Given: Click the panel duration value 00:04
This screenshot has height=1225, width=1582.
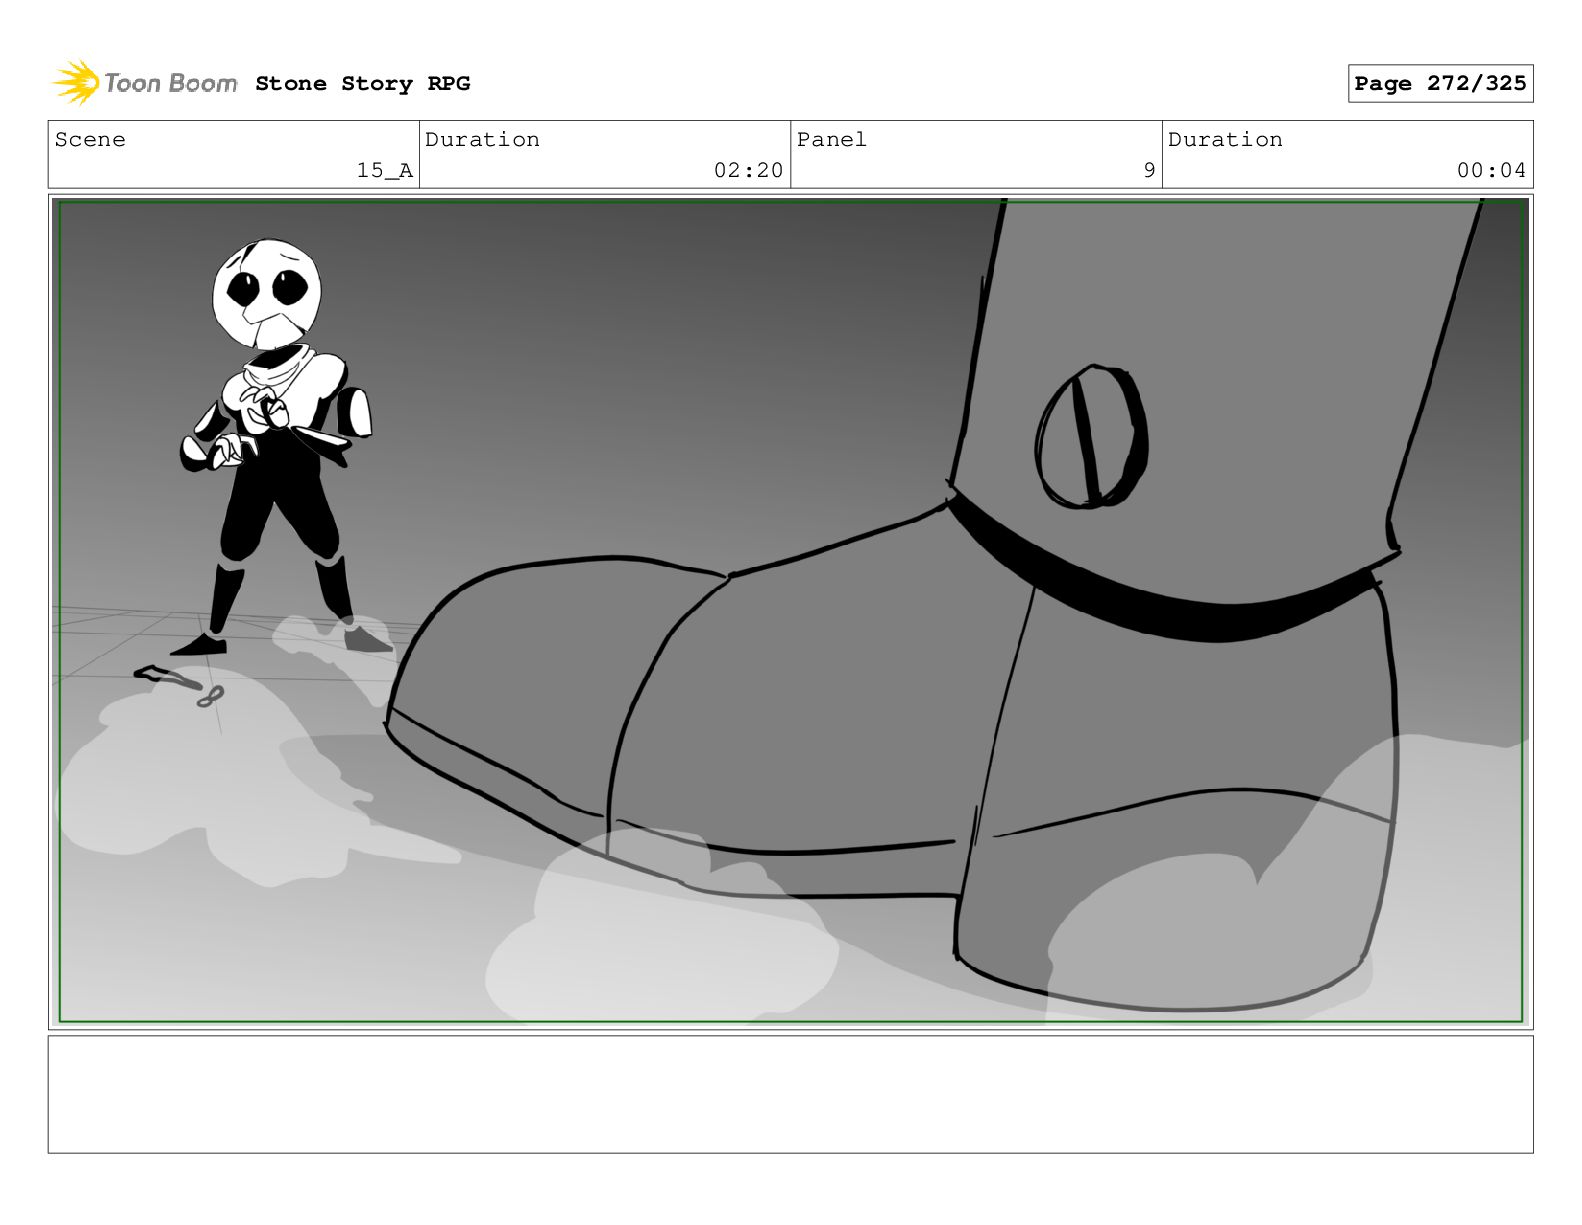Looking at the screenshot, I should pos(1491,171).
